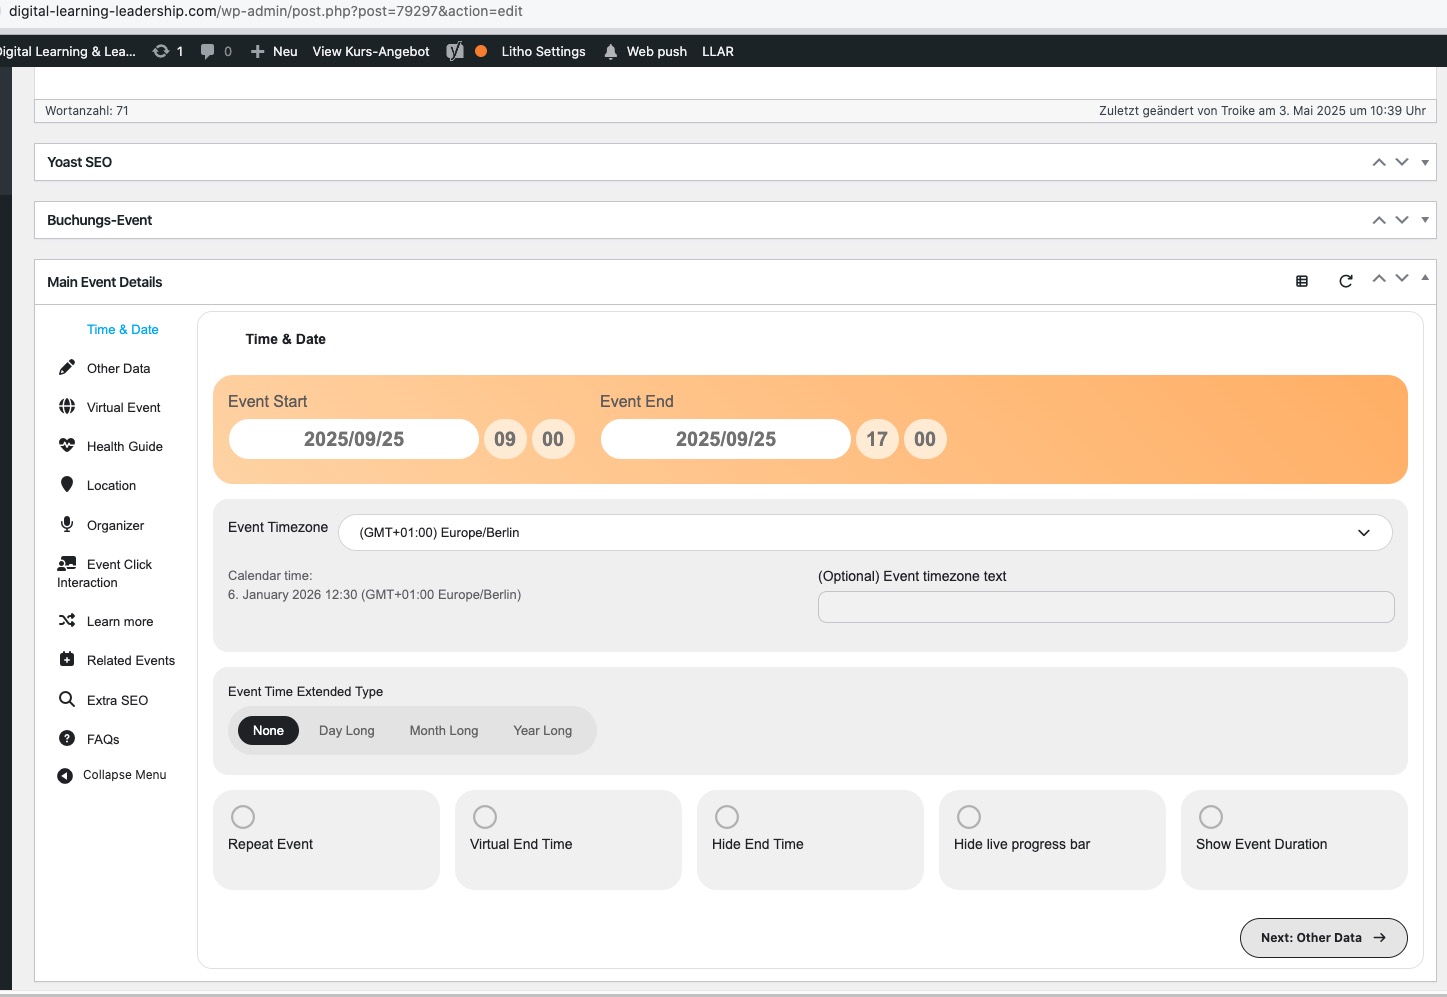Click the question mark FAQs icon
This screenshot has width=1447, height=997.
[x=67, y=739]
